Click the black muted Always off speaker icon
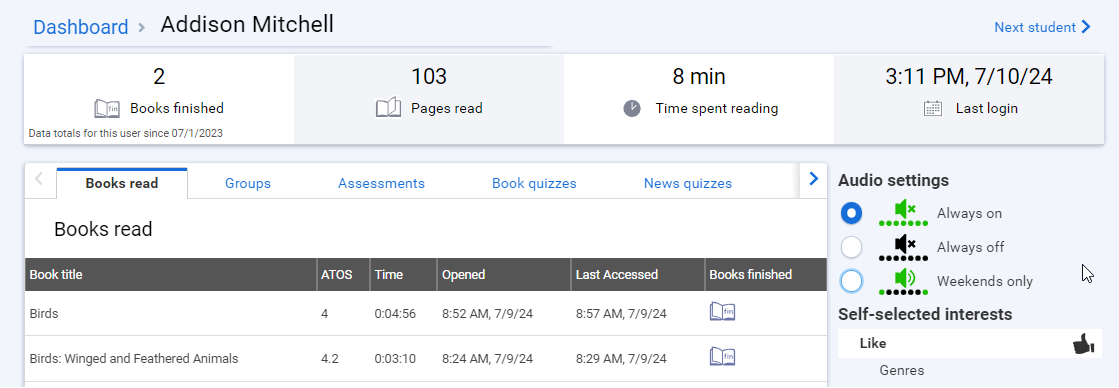 click(903, 247)
